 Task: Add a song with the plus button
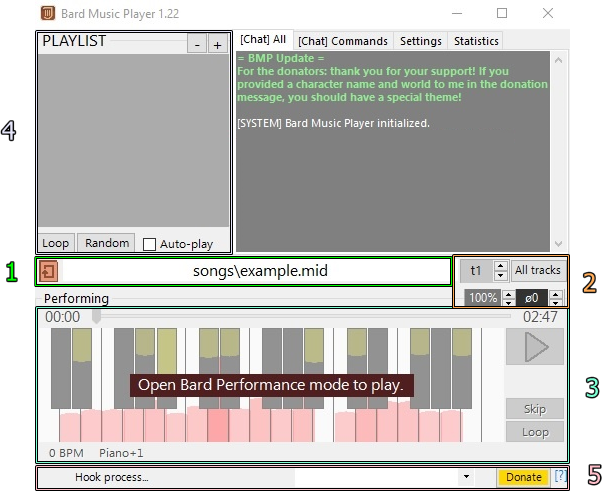pos(218,44)
